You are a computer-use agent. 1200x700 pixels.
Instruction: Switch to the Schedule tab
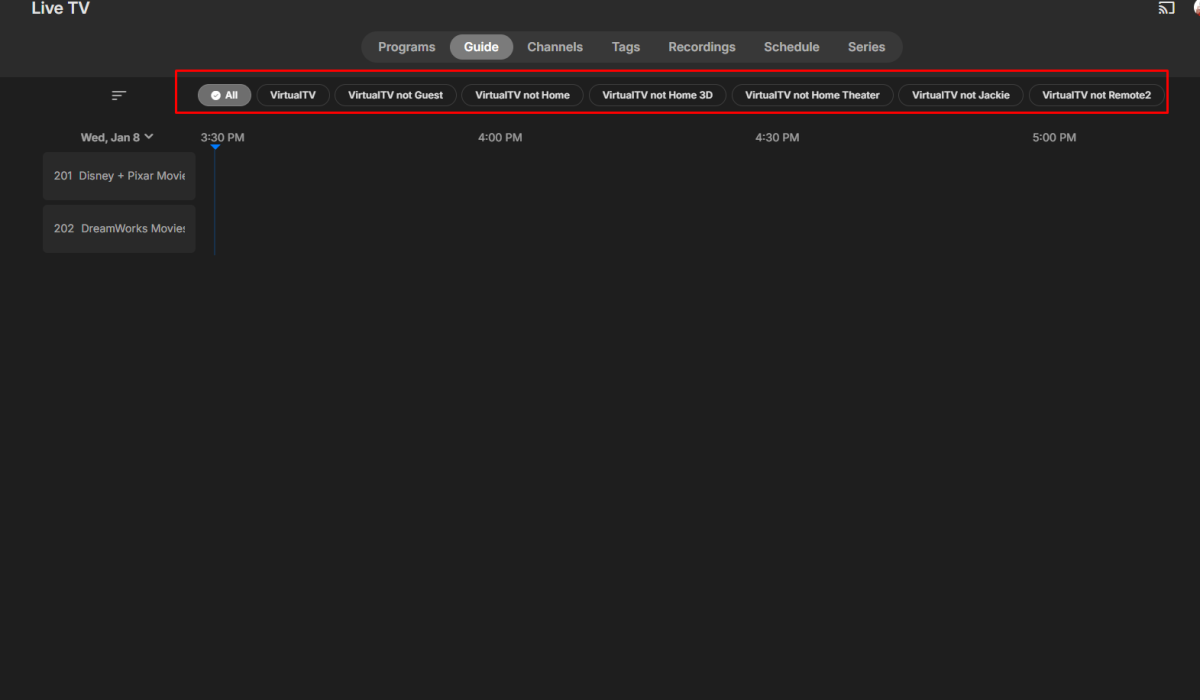[x=792, y=47]
